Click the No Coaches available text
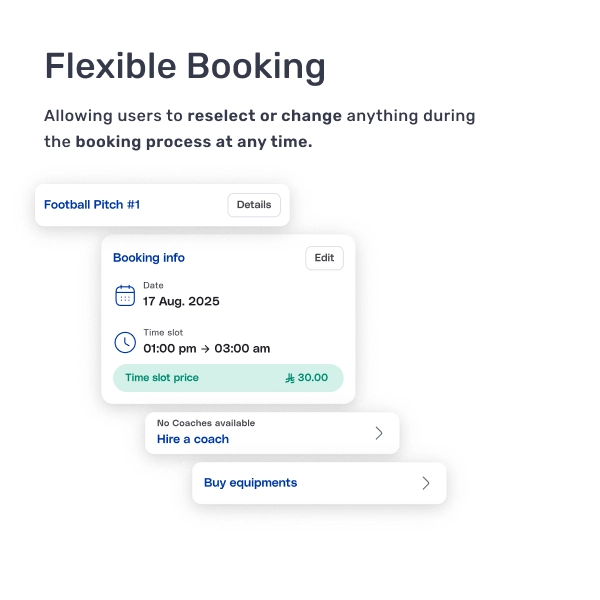Viewport: 600px width, 600px height. coord(206,423)
